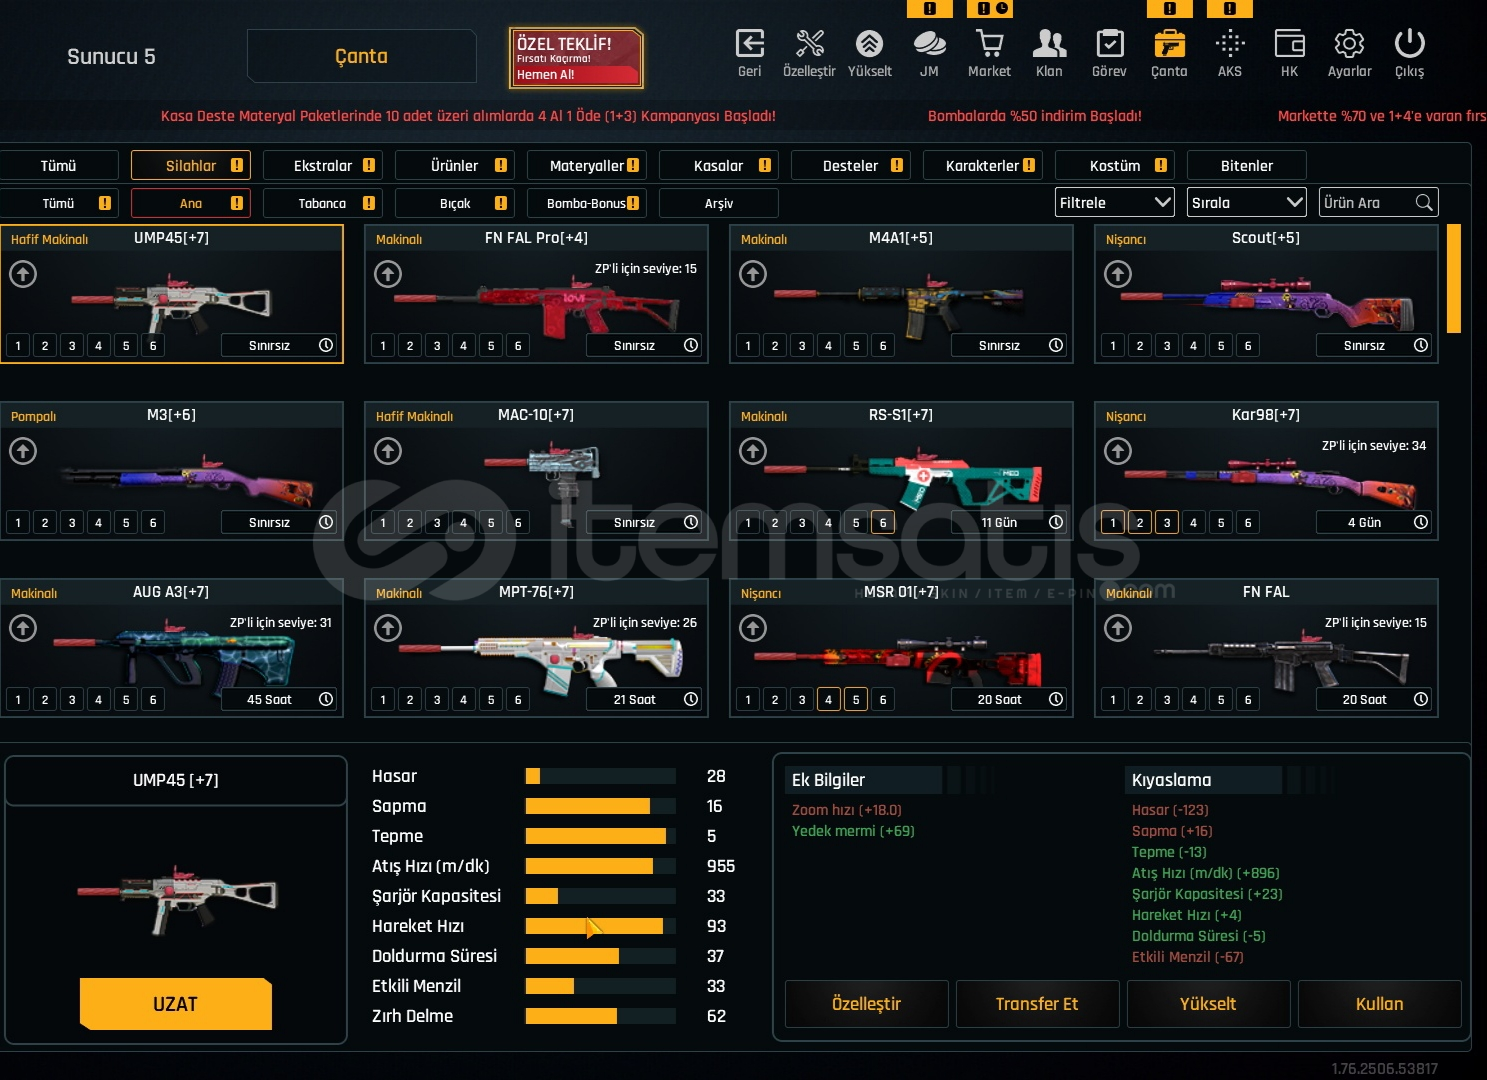1487x1080 pixels.
Task: Click upgrade arrow icon on Kar98[+7] card
Action: pyautogui.click(x=1118, y=451)
